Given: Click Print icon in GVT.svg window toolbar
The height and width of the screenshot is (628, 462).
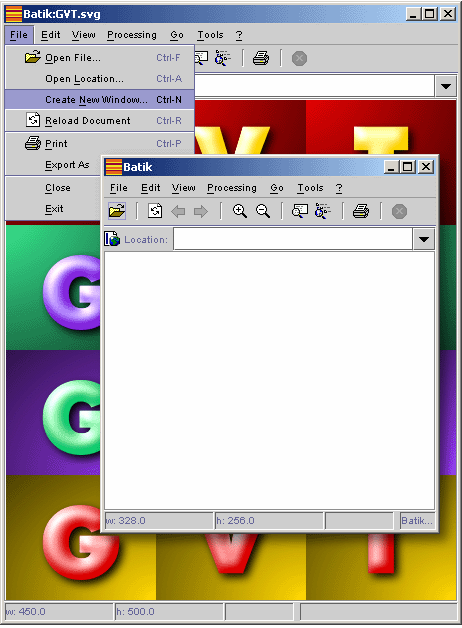Looking at the screenshot, I should pyautogui.click(x=261, y=58).
